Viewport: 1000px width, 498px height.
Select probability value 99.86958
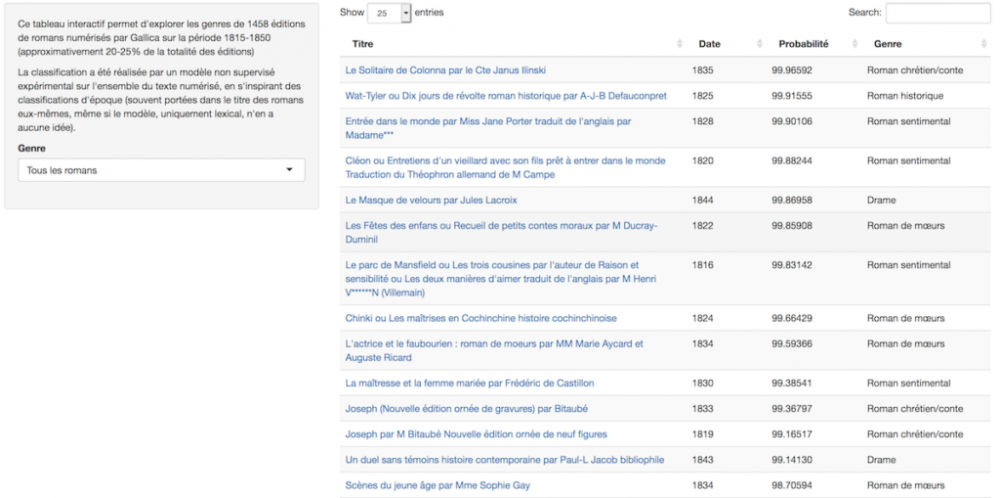click(x=791, y=200)
